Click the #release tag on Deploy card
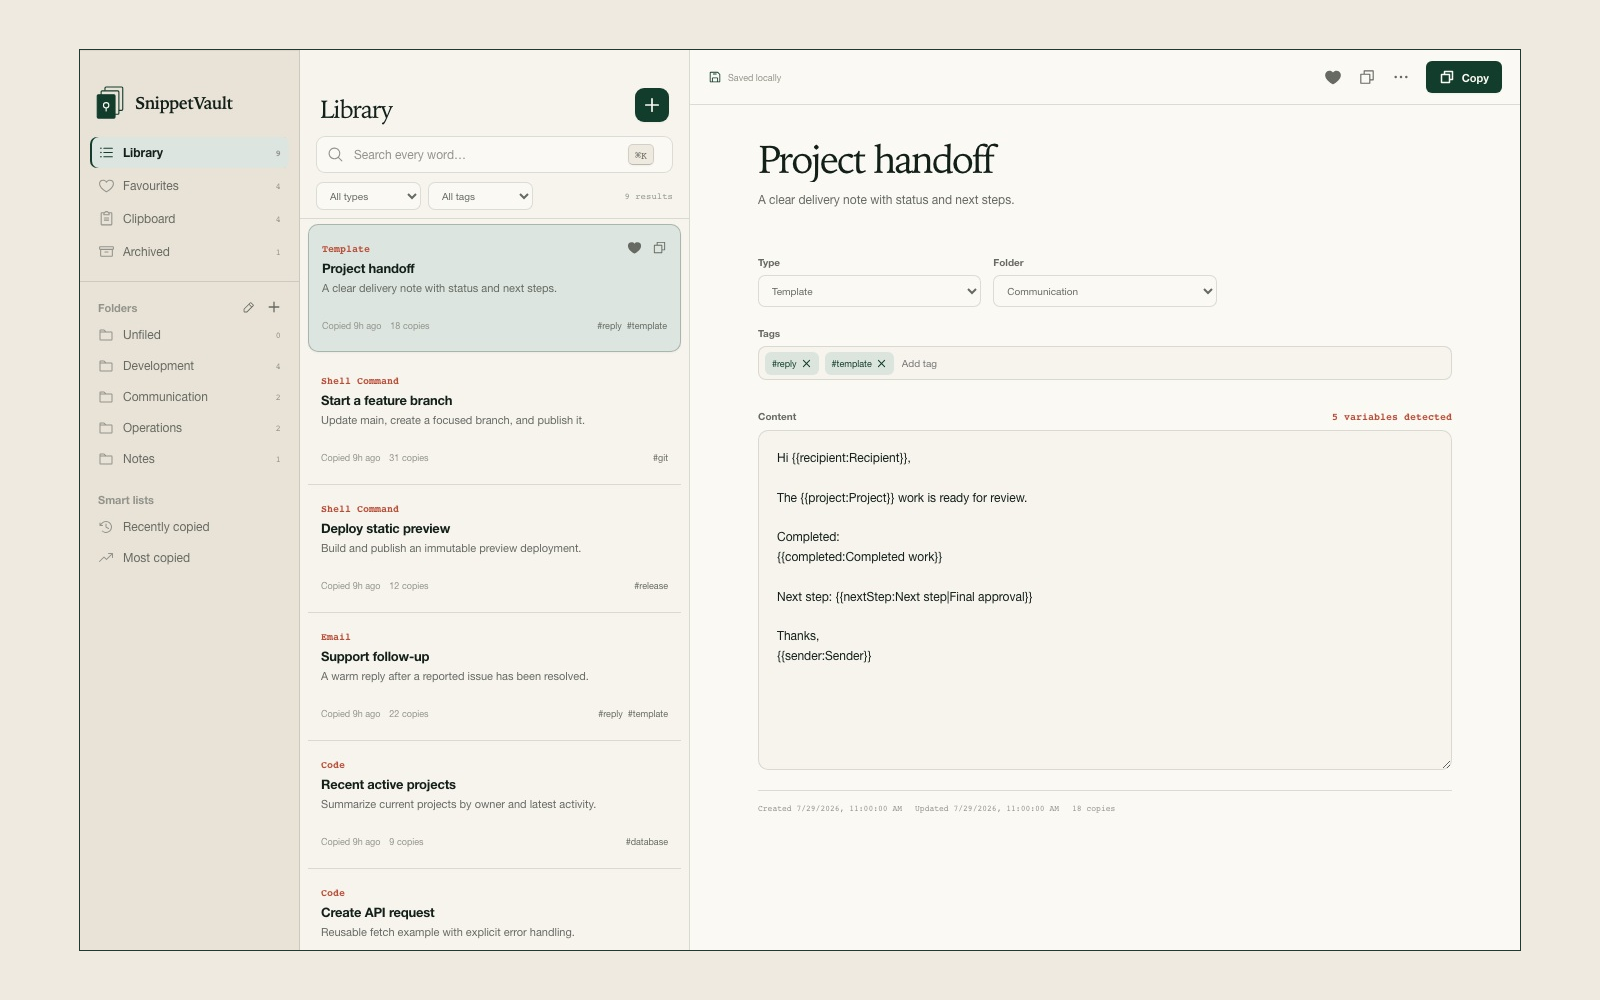This screenshot has height=1000, width=1600. pos(651,586)
